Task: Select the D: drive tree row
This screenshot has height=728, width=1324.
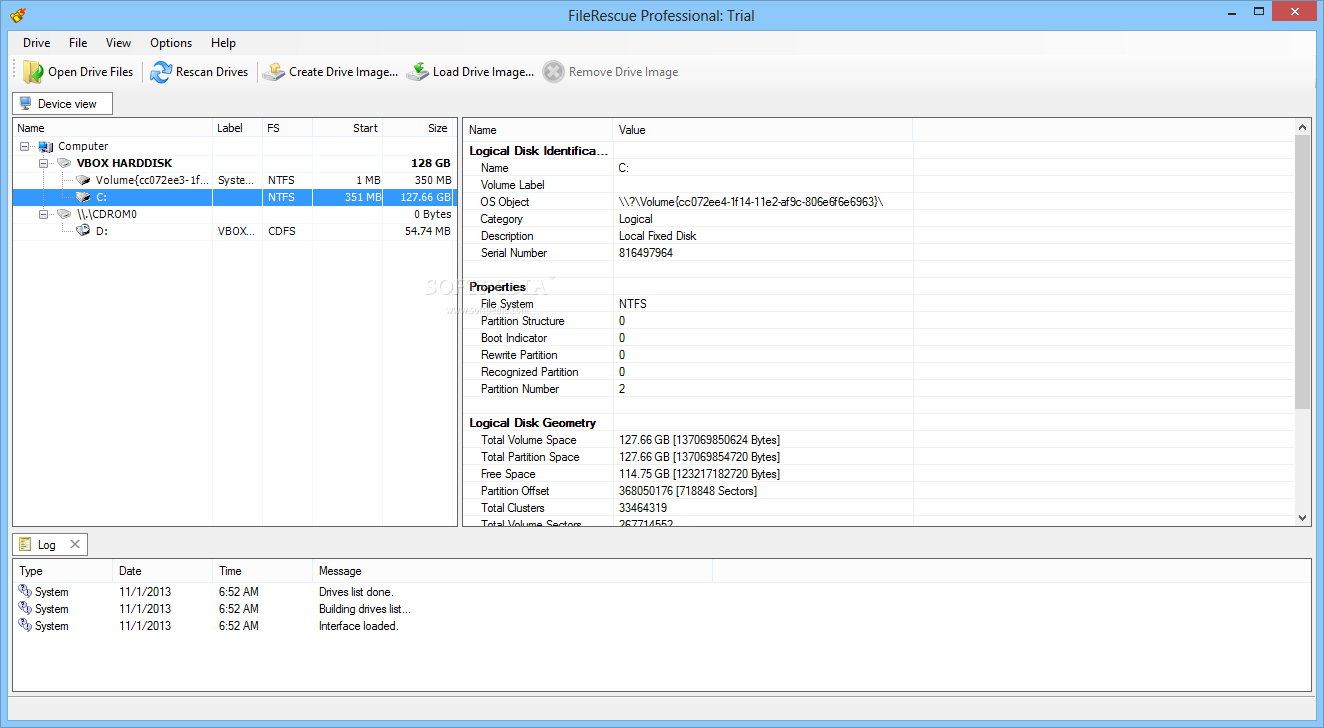Action: click(235, 231)
